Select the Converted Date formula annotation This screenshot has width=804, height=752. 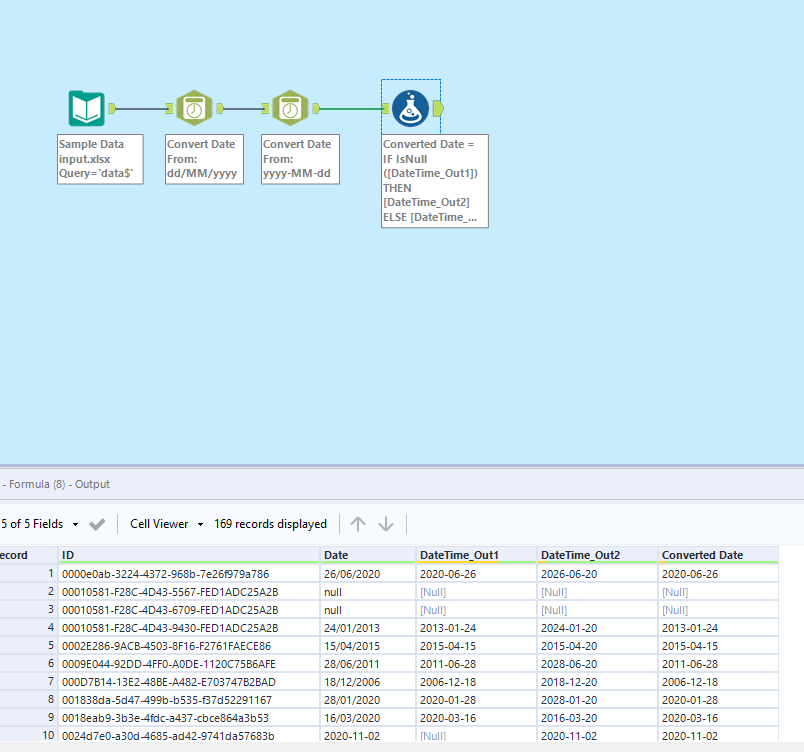click(x=435, y=181)
